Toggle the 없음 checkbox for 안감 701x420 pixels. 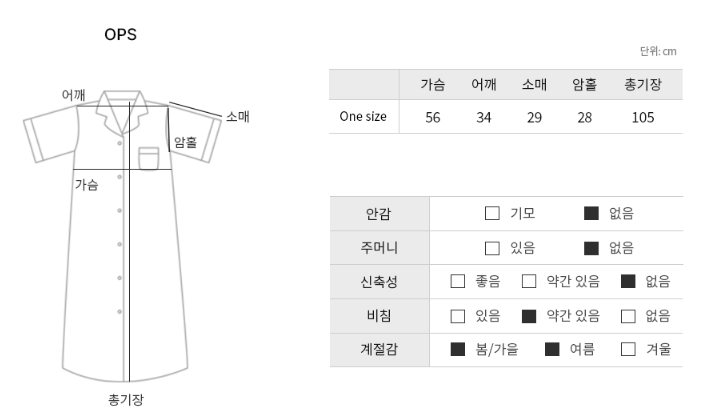pyautogui.click(x=591, y=213)
